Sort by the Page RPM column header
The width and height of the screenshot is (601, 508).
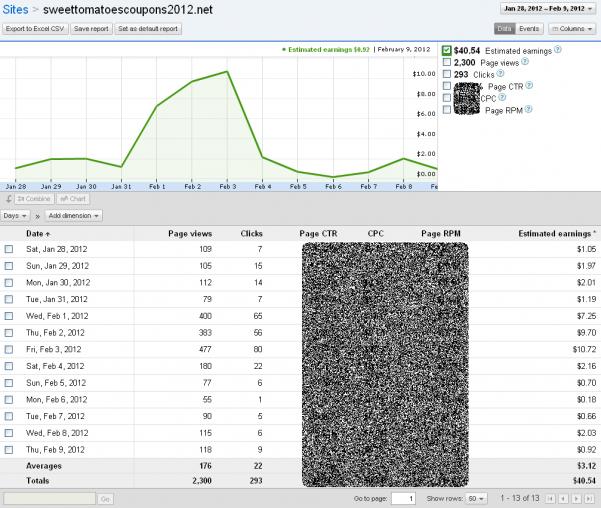(441, 233)
